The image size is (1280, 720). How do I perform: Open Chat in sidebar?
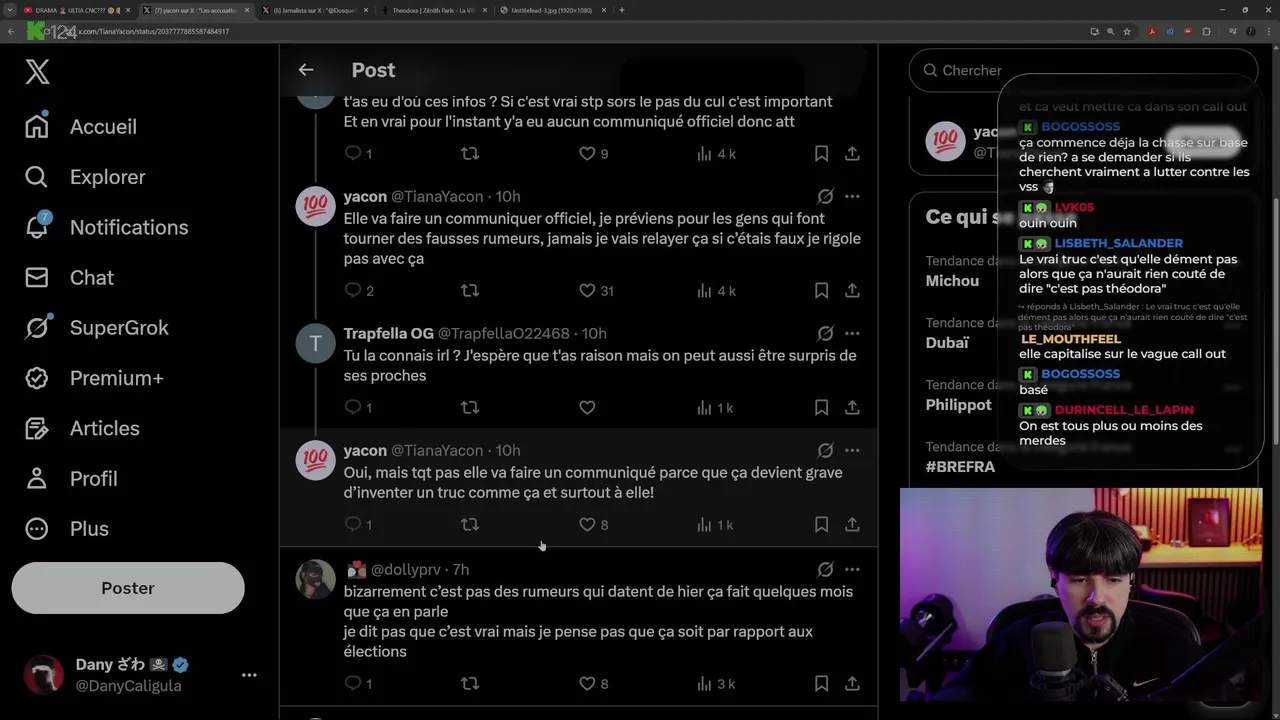coord(69,277)
